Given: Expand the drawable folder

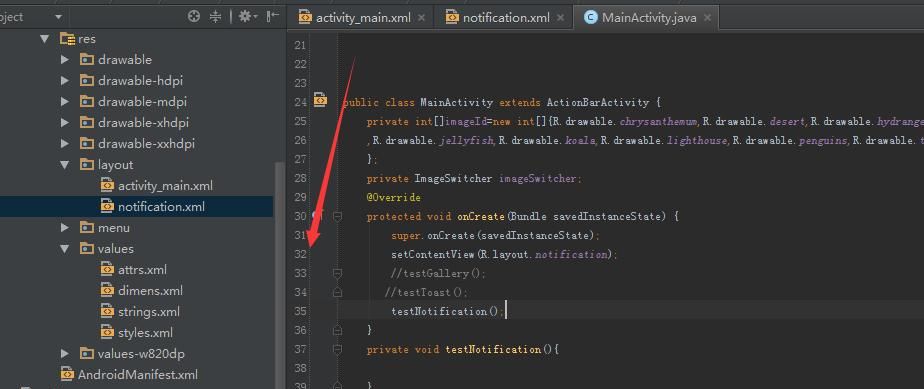Looking at the screenshot, I should click(x=65, y=60).
